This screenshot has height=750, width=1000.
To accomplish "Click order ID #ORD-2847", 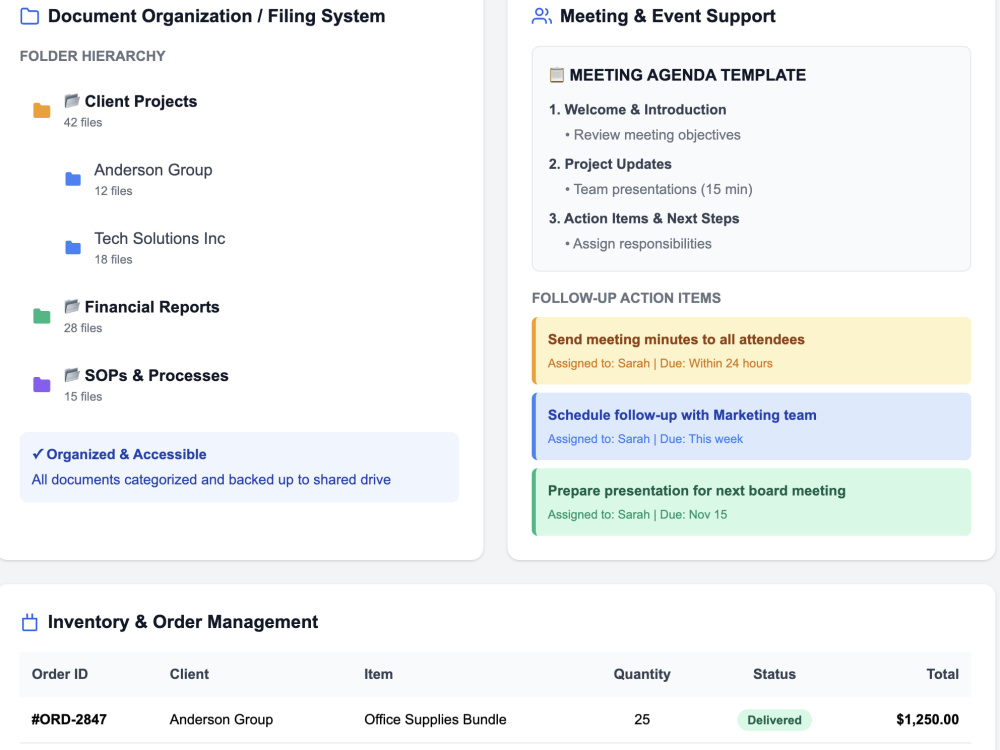I will click(x=69, y=719).
